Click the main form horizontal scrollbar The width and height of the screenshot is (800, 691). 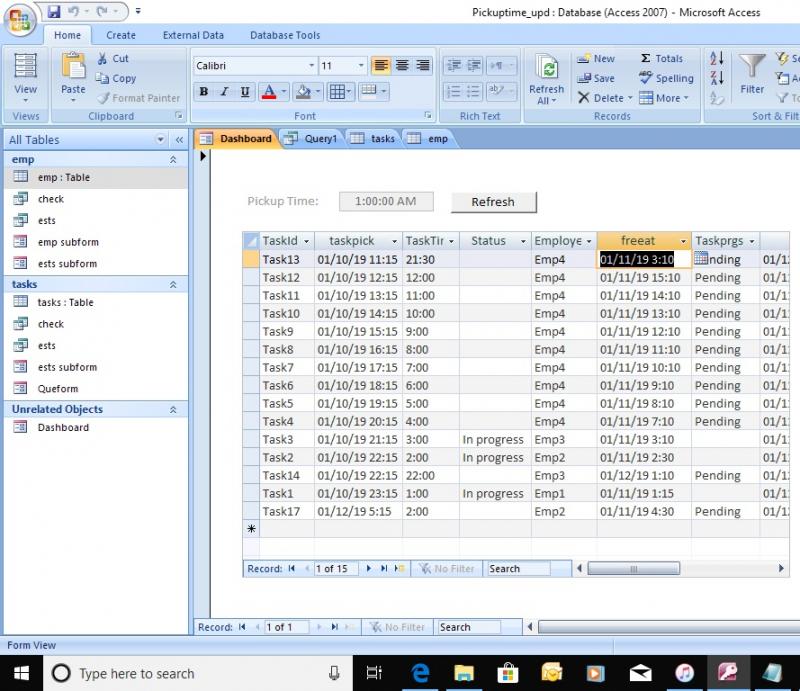click(669, 627)
